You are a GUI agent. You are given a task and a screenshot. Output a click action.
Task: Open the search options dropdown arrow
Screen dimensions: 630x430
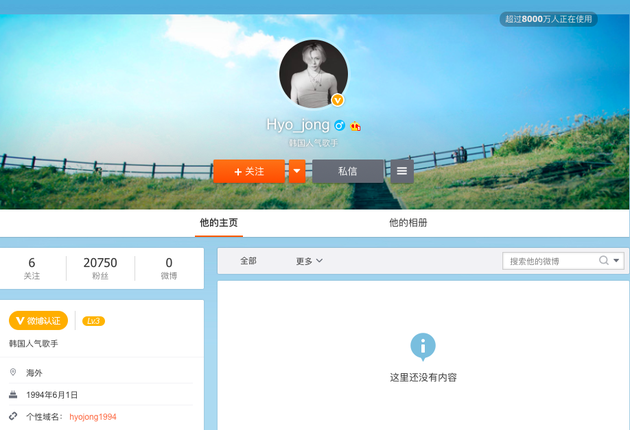618,261
